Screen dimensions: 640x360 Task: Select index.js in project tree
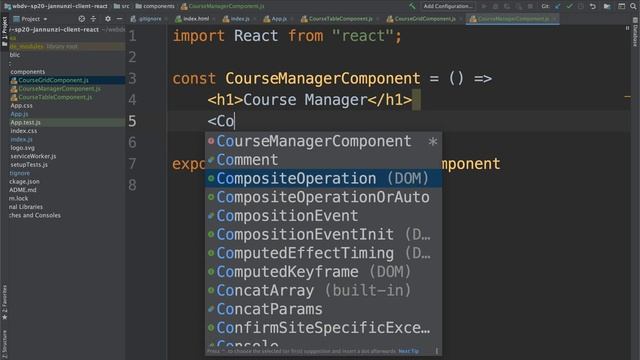click(x=21, y=140)
